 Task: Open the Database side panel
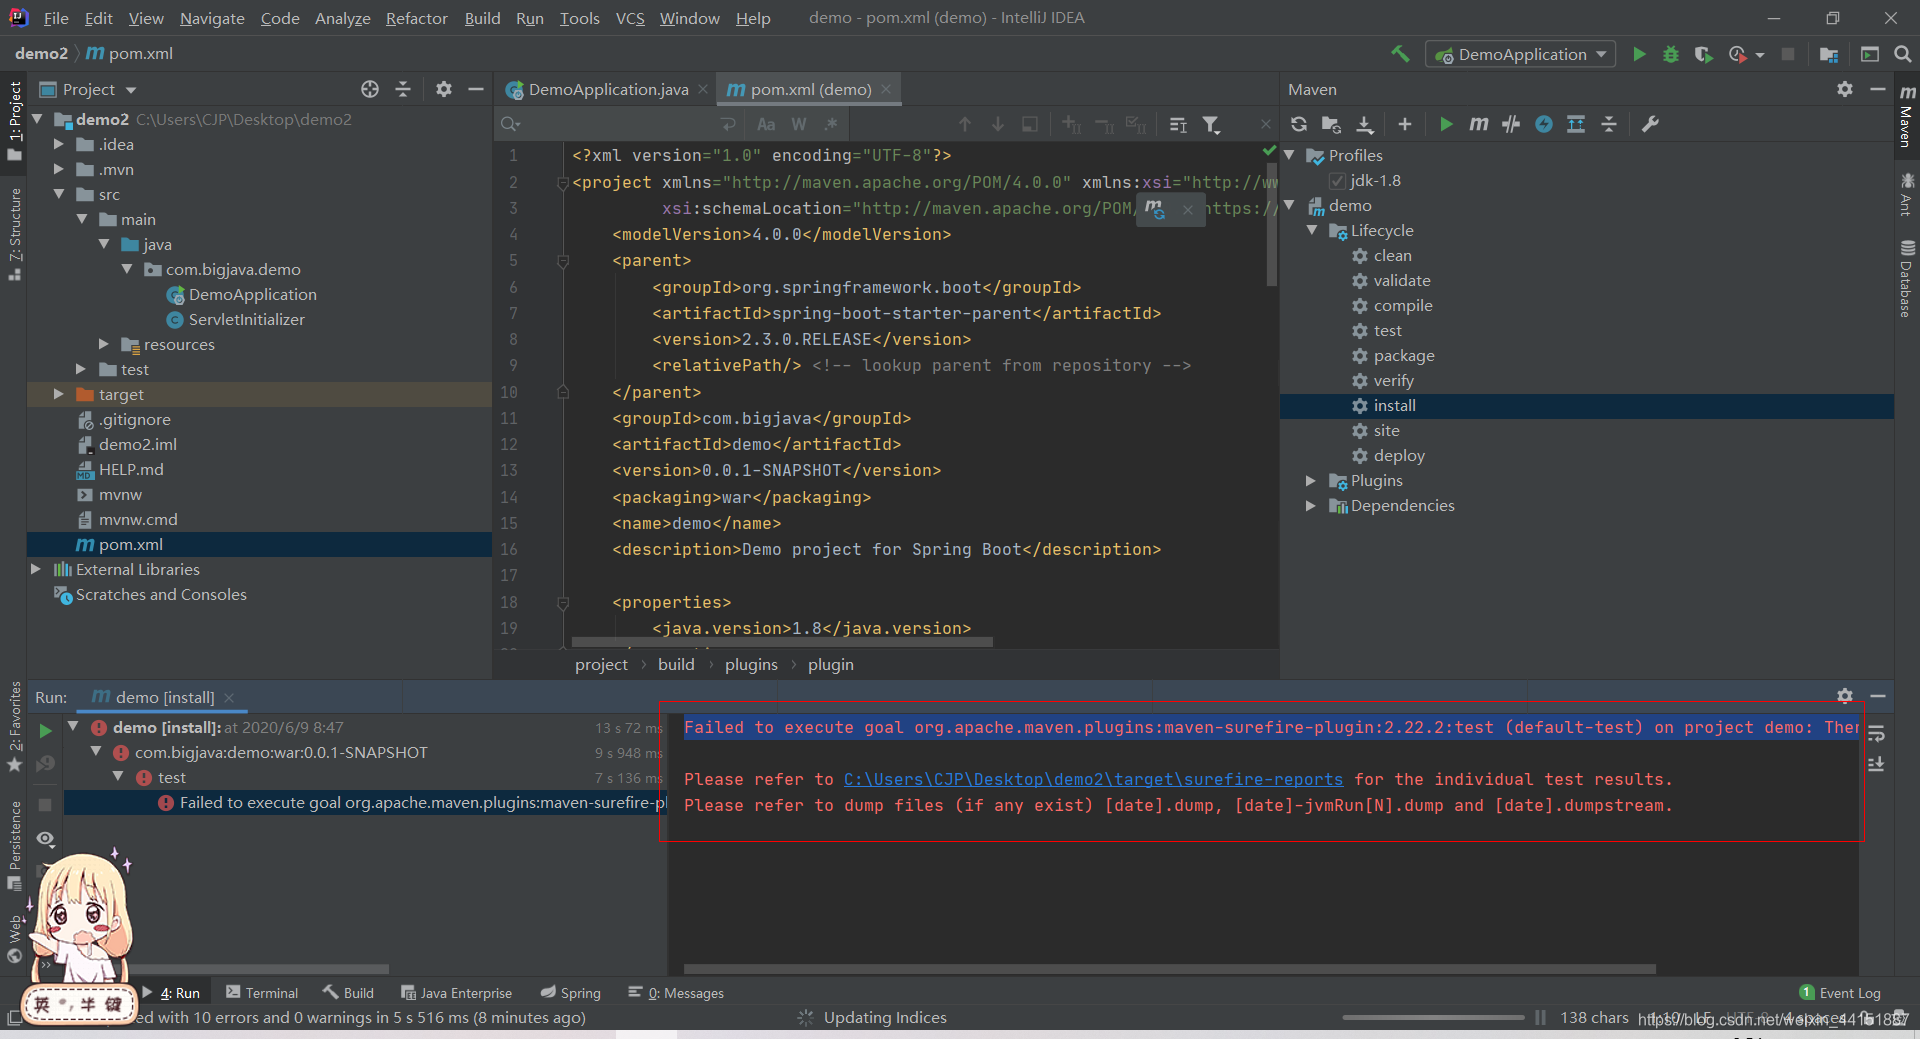1907,279
